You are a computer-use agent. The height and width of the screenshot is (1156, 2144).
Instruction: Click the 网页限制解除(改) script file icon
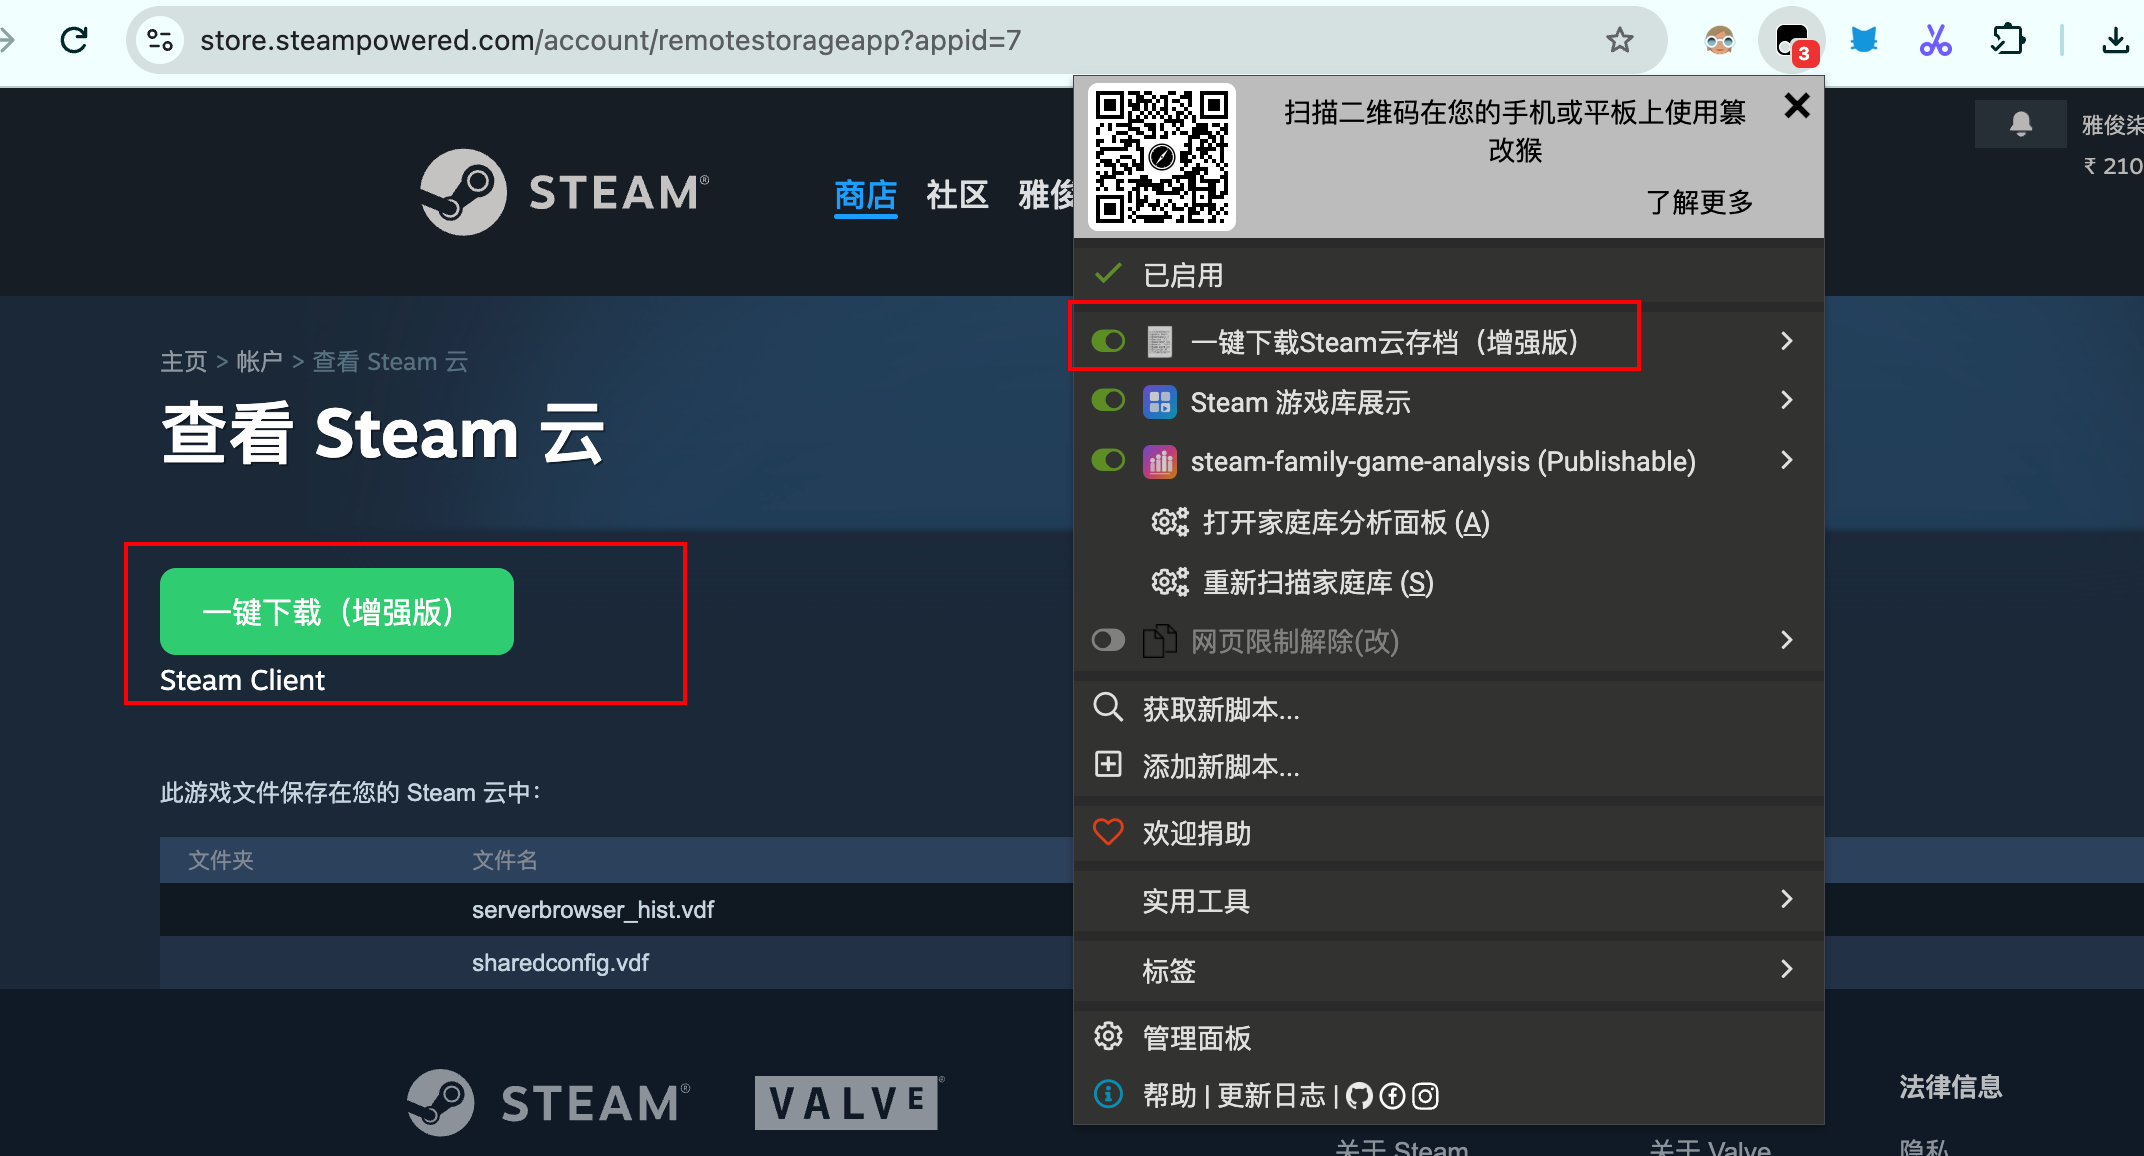click(x=1159, y=641)
